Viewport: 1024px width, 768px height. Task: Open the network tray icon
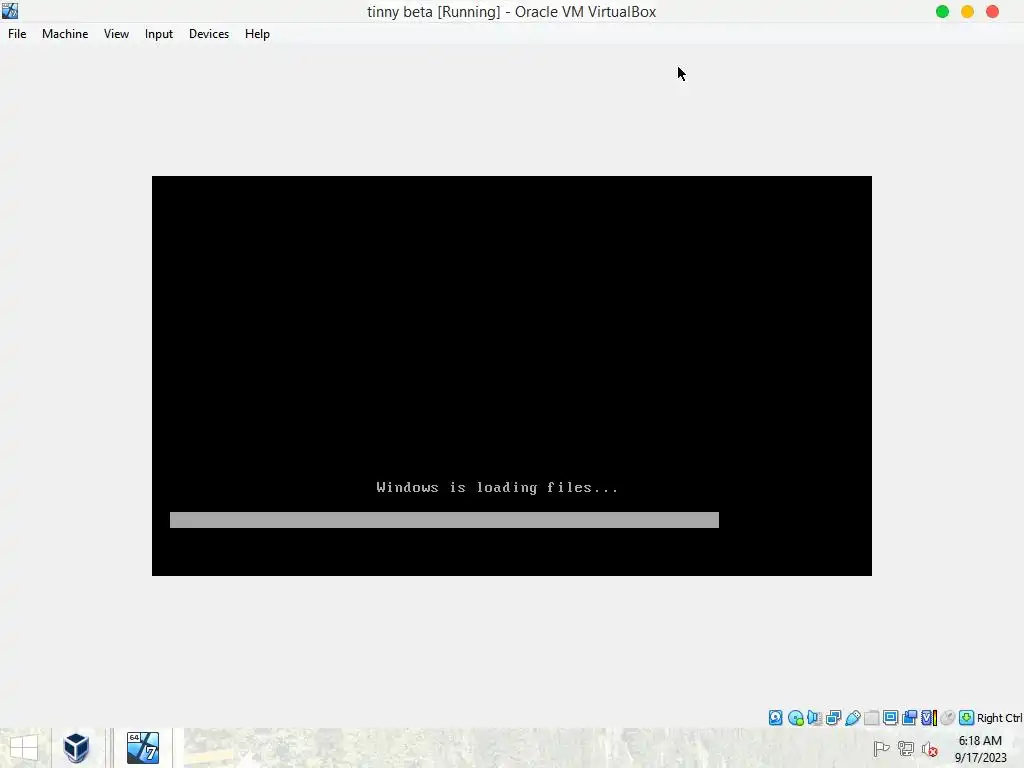pos(906,749)
